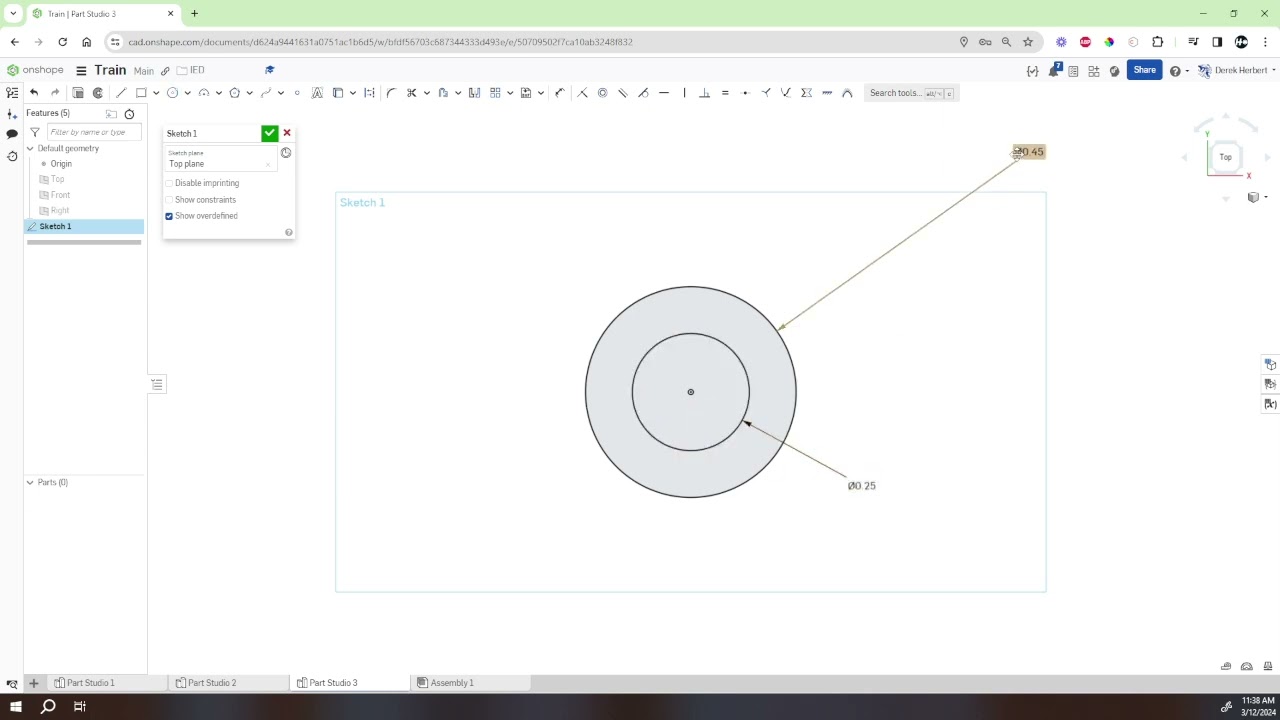This screenshot has height=720, width=1280.
Task: Select the Trim scissors tool
Action: (411, 93)
